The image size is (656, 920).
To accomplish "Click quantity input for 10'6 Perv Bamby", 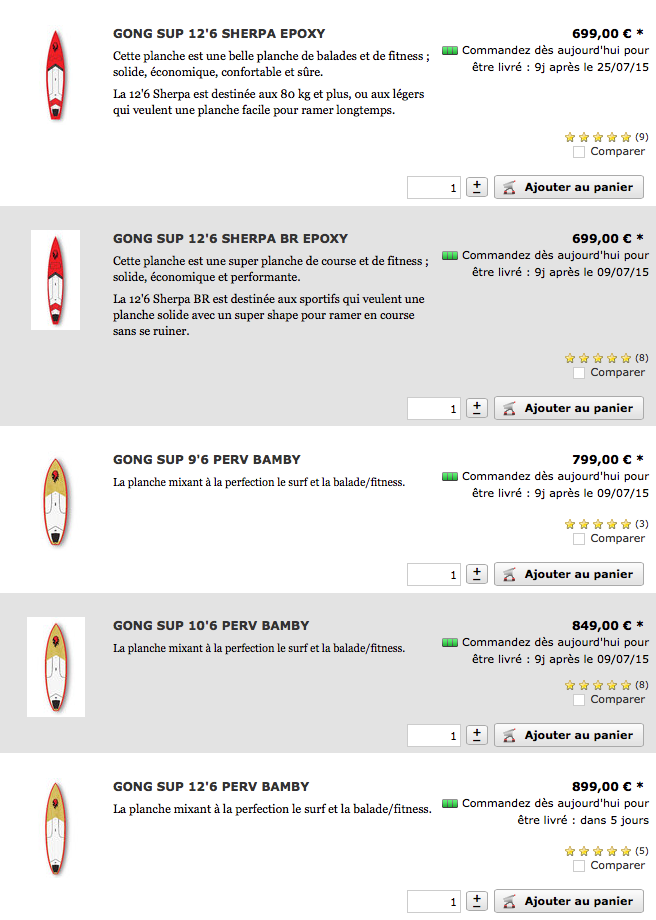I will click(x=434, y=735).
